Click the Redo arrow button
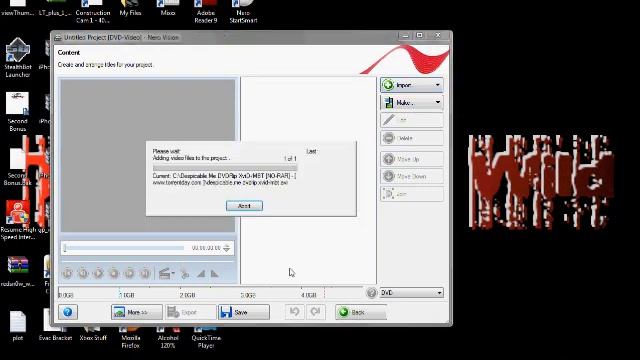 point(315,312)
